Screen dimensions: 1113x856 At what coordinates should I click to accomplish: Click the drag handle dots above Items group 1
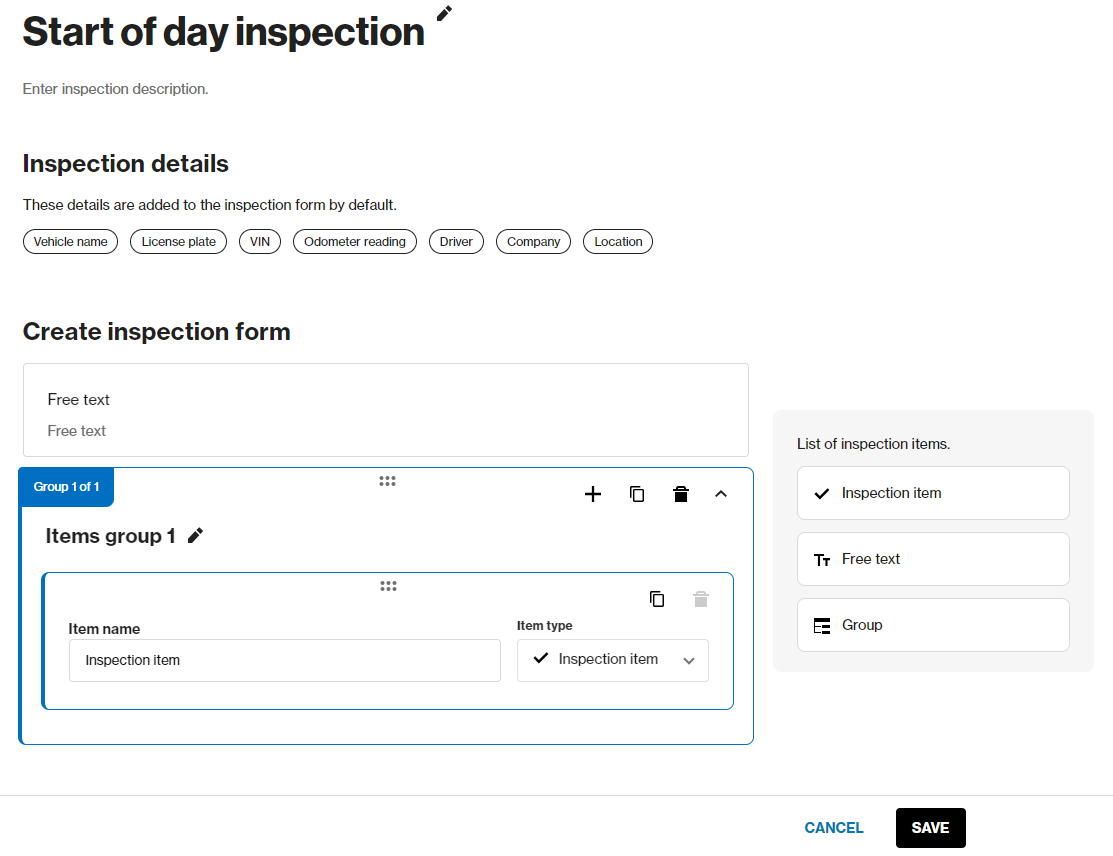[387, 481]
